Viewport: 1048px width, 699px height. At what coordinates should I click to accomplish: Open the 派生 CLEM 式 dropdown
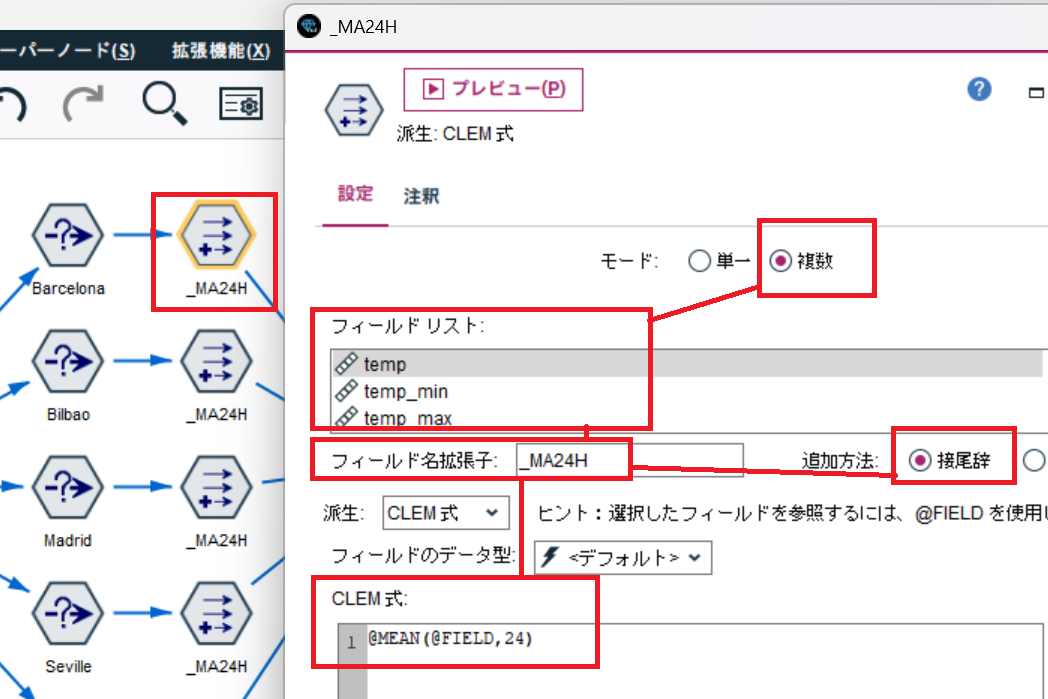click(x=446, y=513)
